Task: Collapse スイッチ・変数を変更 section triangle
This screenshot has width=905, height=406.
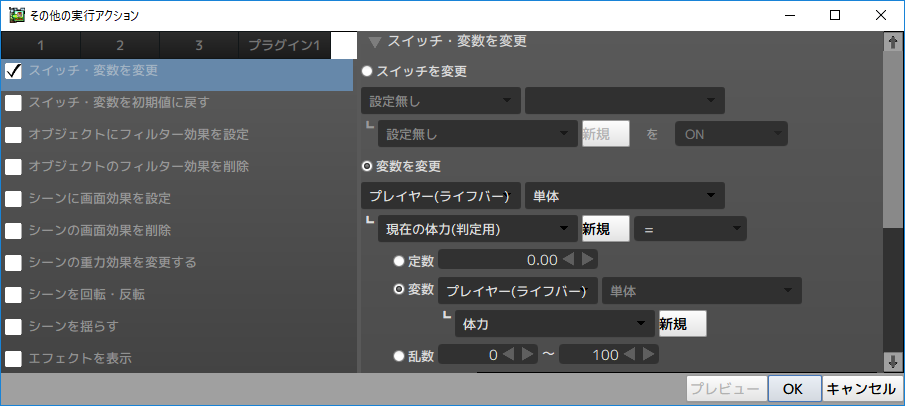Action: pos(375,42)
